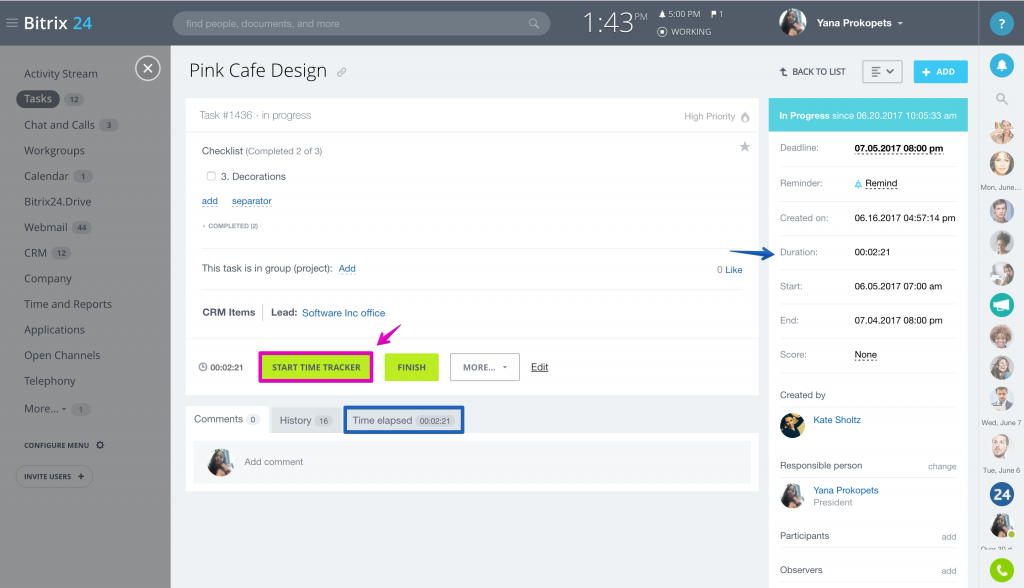1024x588 pixels.
Task: Close the task panel with the X
Action: (148, 68)
